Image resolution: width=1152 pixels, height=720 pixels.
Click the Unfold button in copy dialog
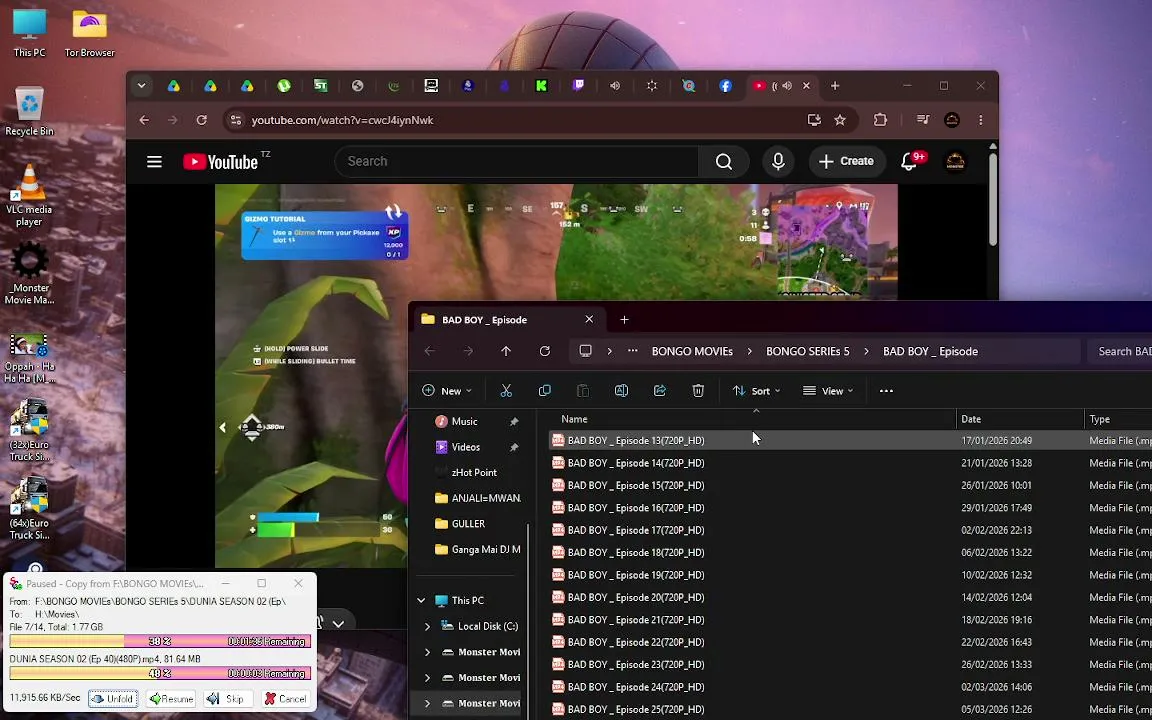pyautogui.click(x=113, y=699)
